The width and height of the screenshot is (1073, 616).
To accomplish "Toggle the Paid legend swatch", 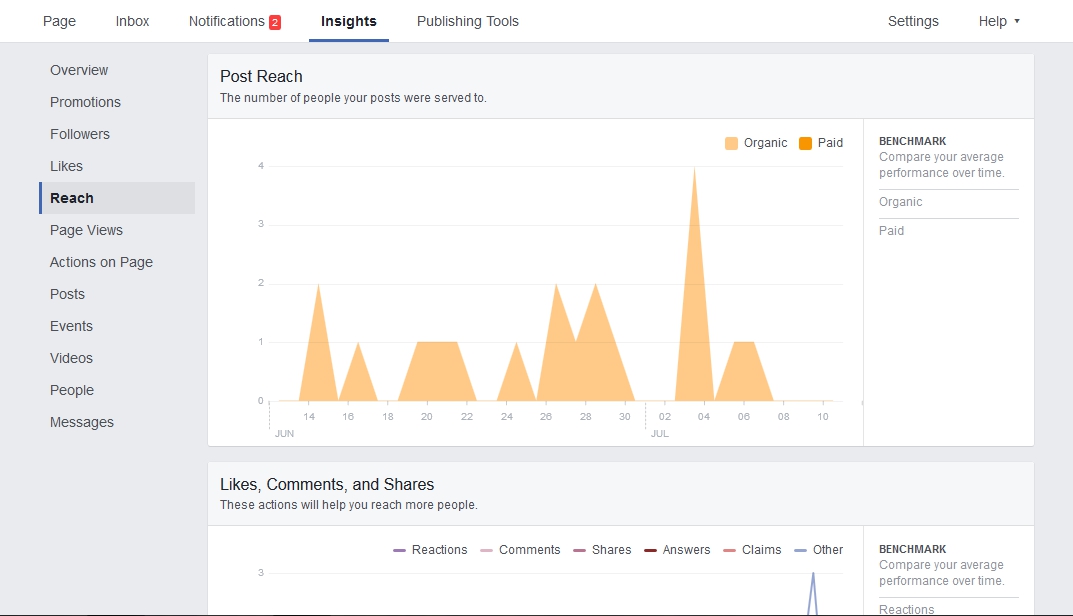I will [x=805, y=143].
